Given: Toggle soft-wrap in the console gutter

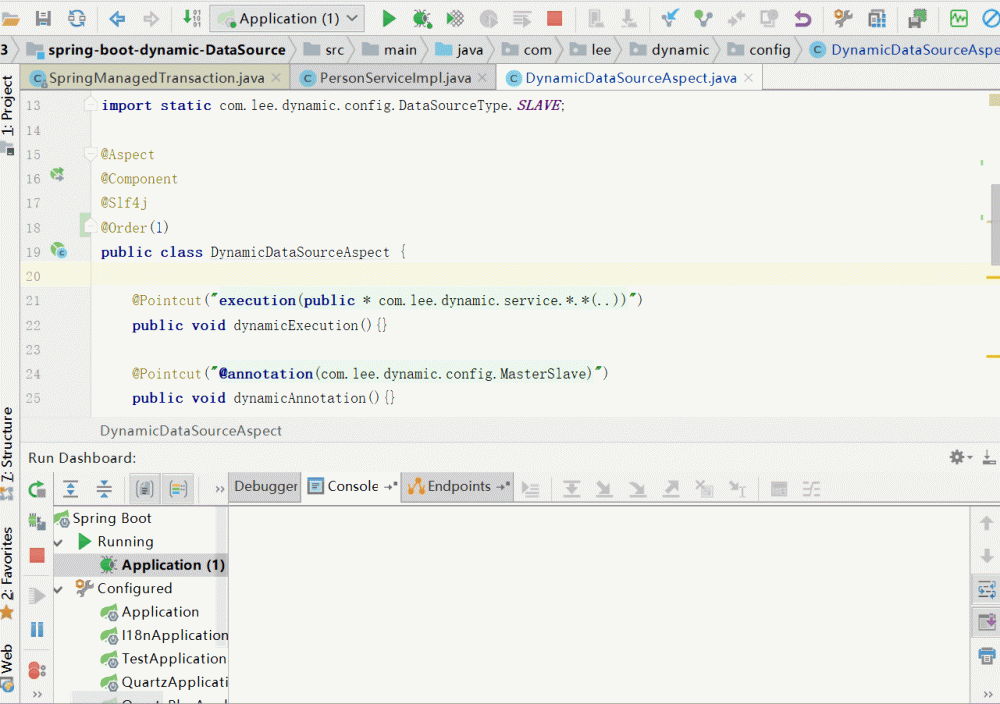Looking at the screenshot, I should click(986, 589).
